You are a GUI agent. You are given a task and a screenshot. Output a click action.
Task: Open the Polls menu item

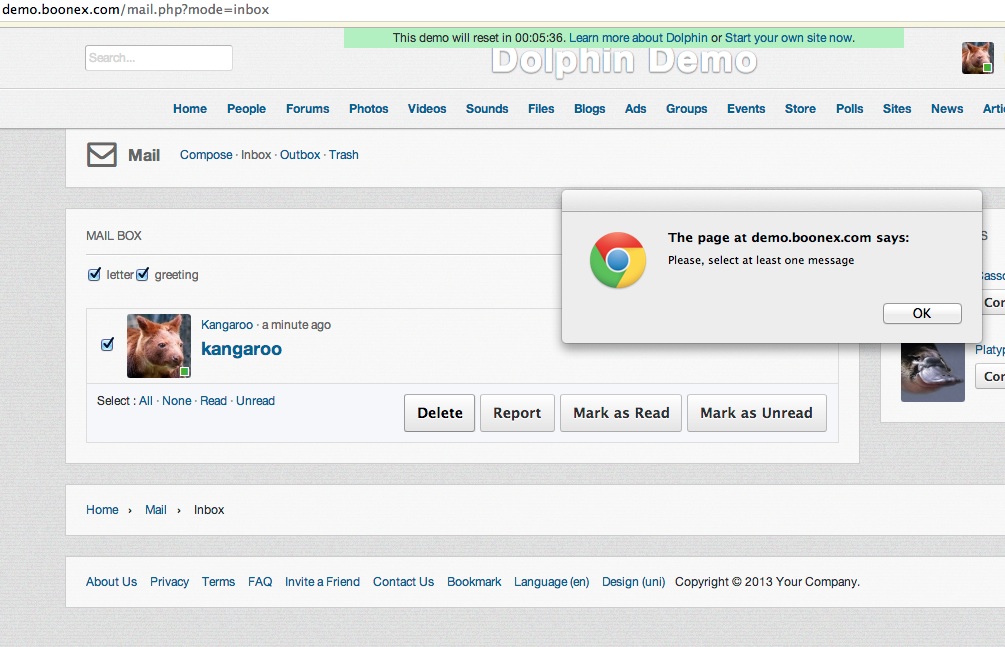pos(849,109)
